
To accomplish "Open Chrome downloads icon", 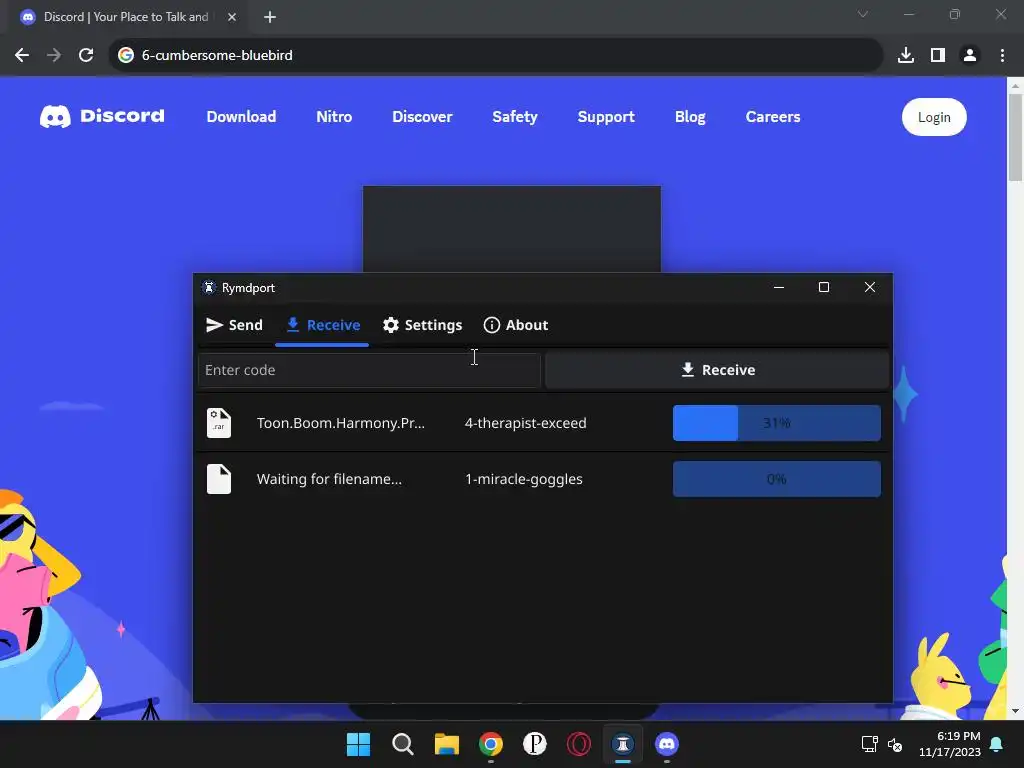I will click(x=906, y=55).
